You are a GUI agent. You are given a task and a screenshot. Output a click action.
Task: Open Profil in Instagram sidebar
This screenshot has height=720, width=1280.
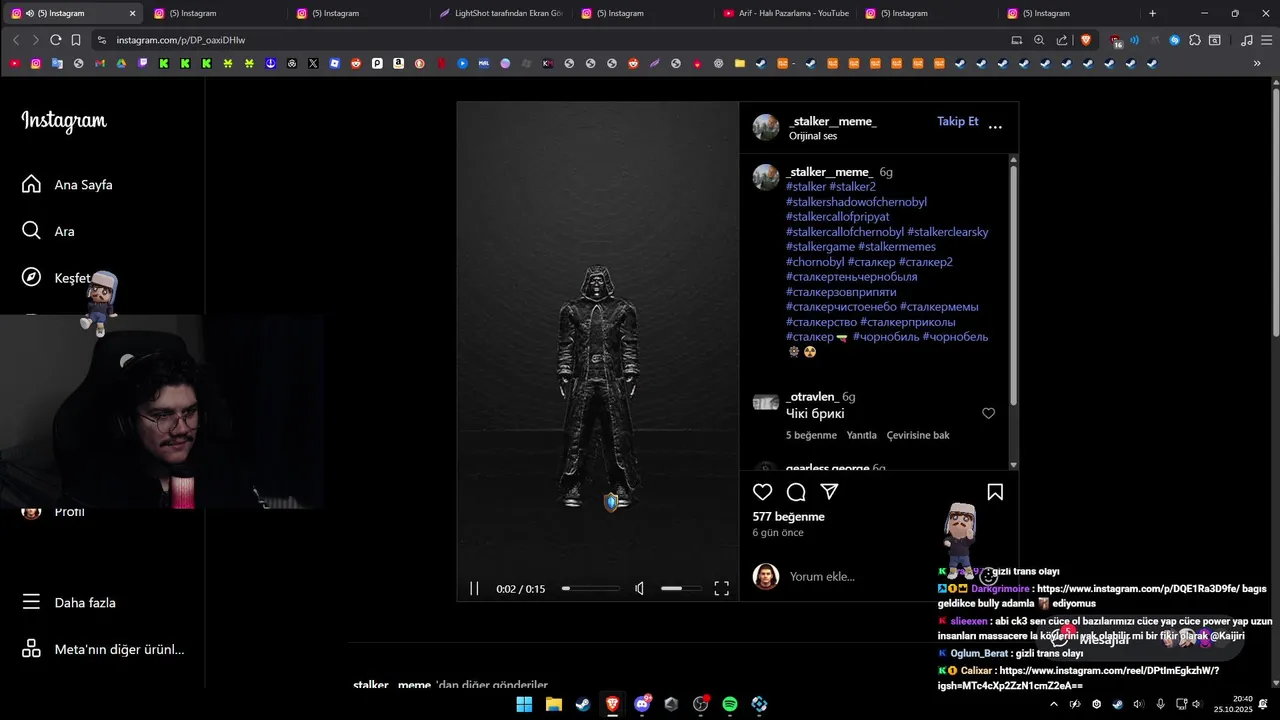pyautogui.click(x=69, y=512)
